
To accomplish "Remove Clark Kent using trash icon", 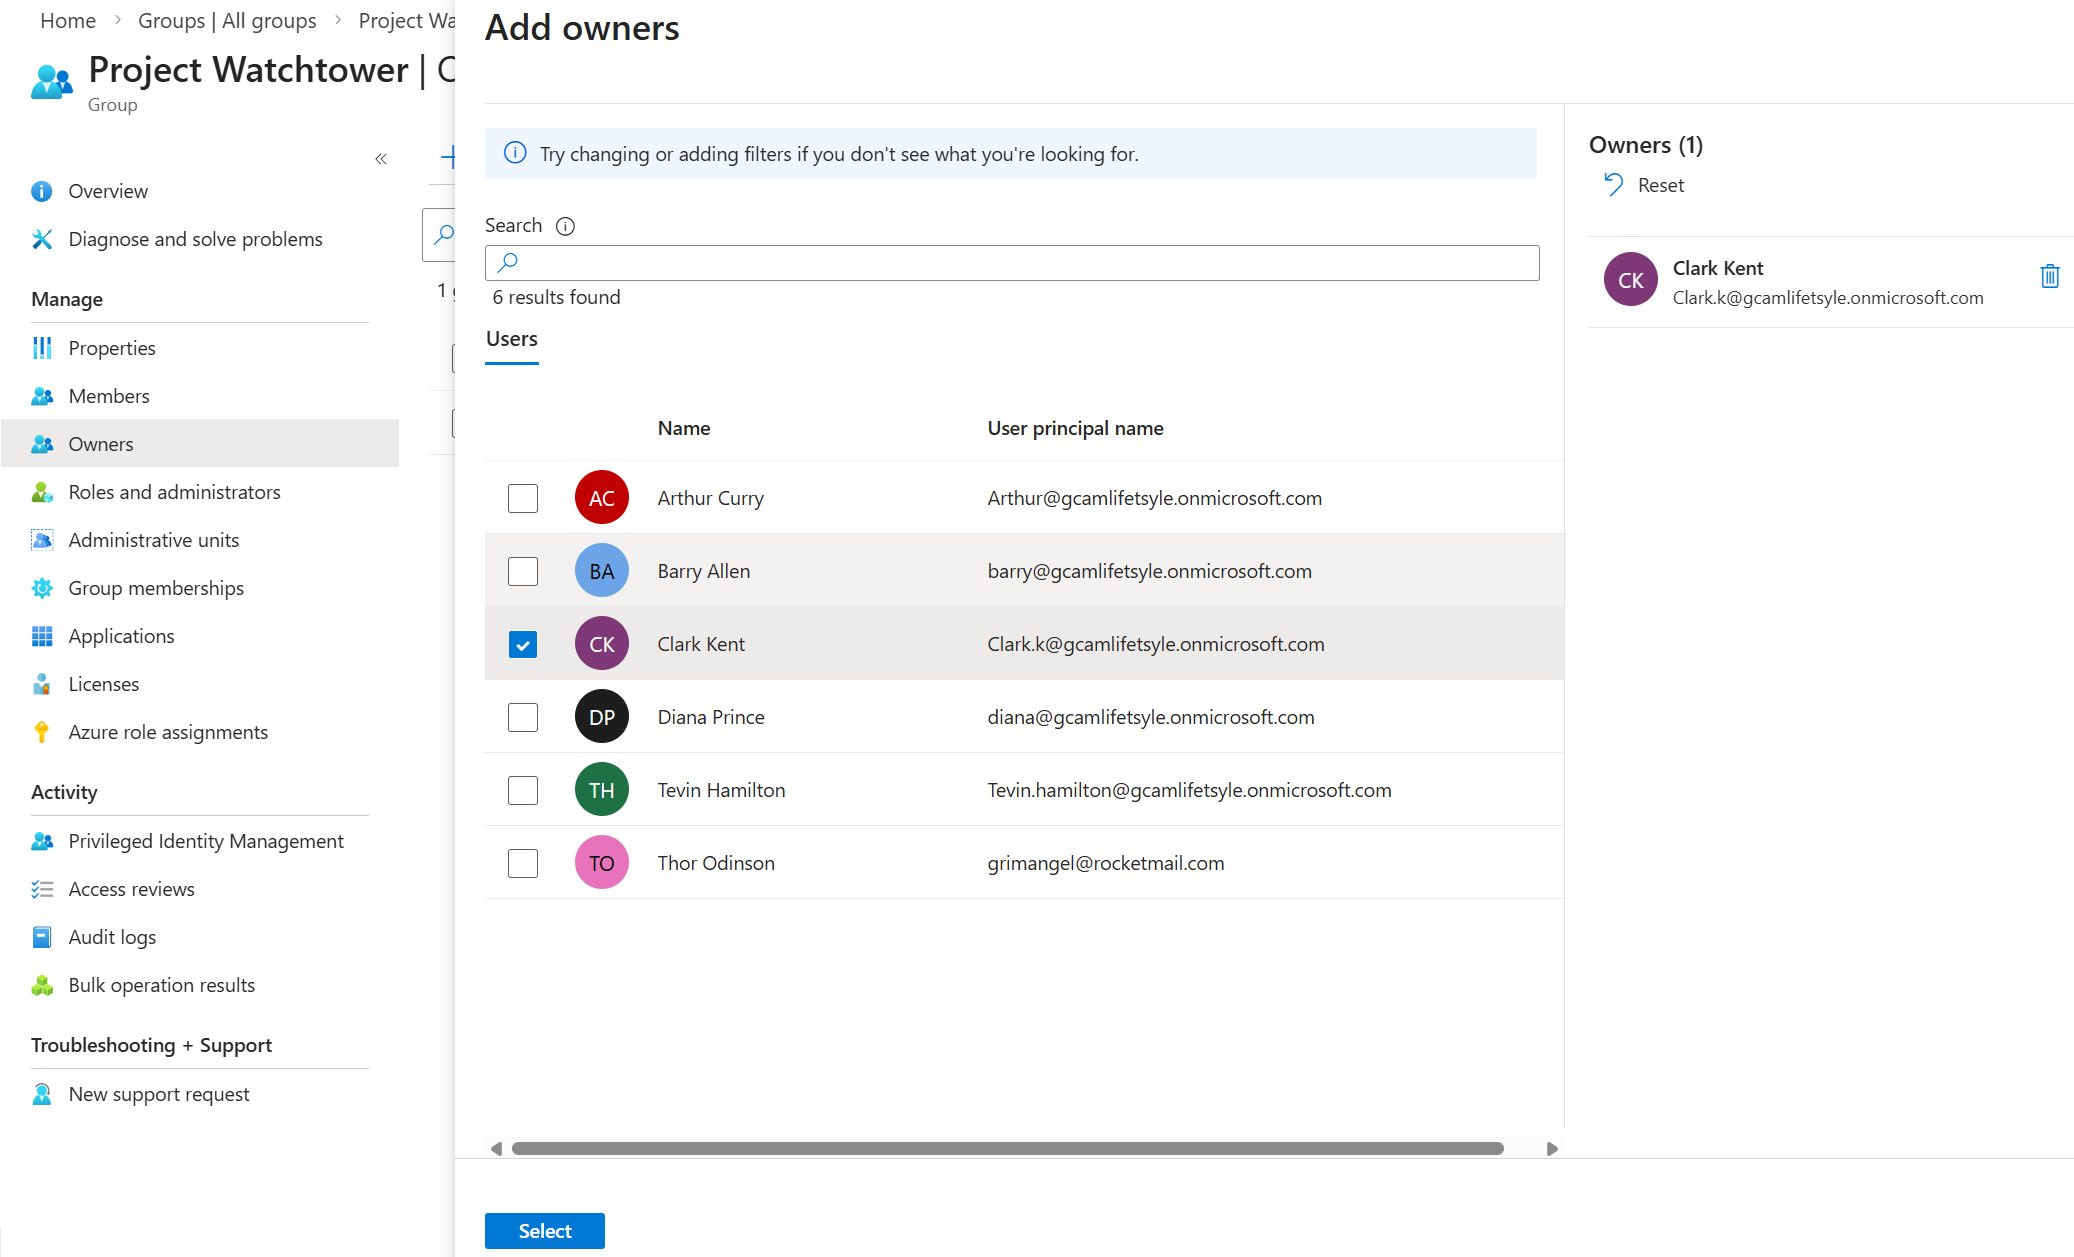I will [2049, 276].
